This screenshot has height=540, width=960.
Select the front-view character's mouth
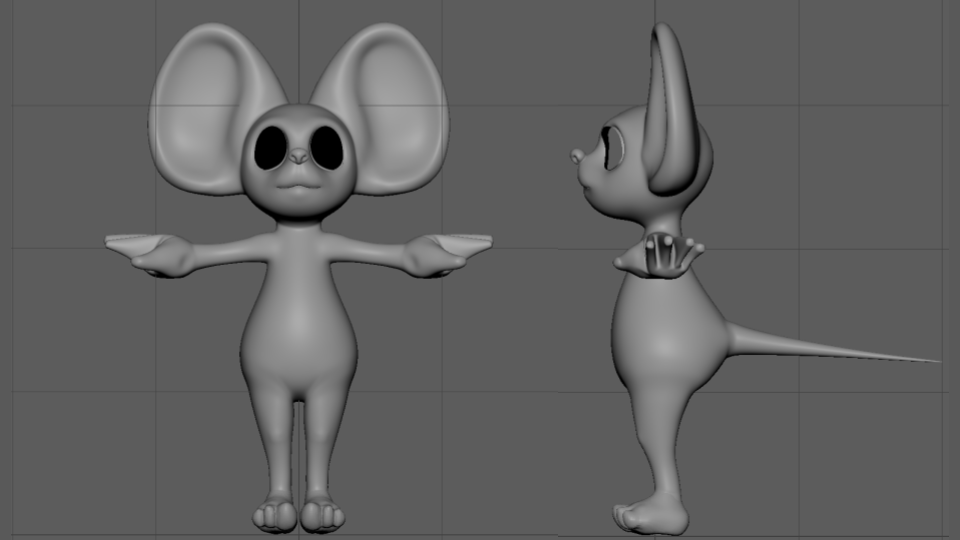coord(298,187)
